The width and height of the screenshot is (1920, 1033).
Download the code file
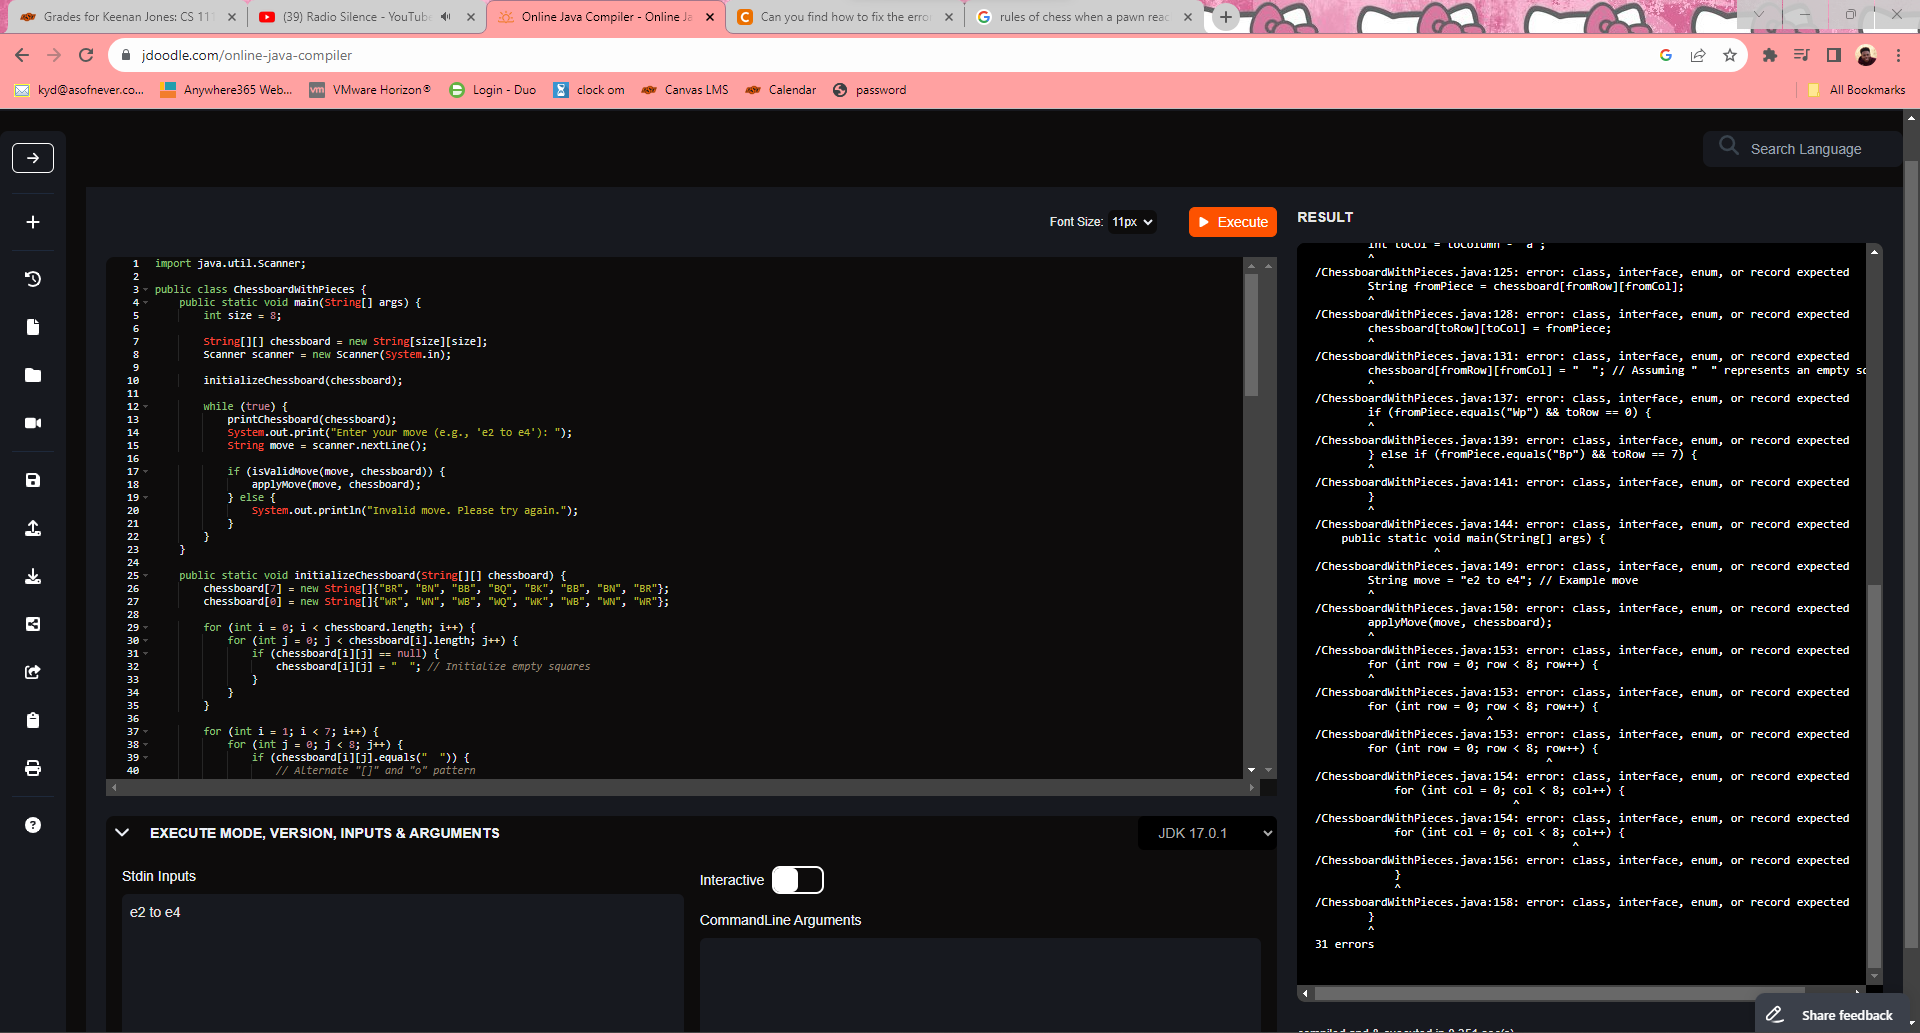tap(32, 576)
